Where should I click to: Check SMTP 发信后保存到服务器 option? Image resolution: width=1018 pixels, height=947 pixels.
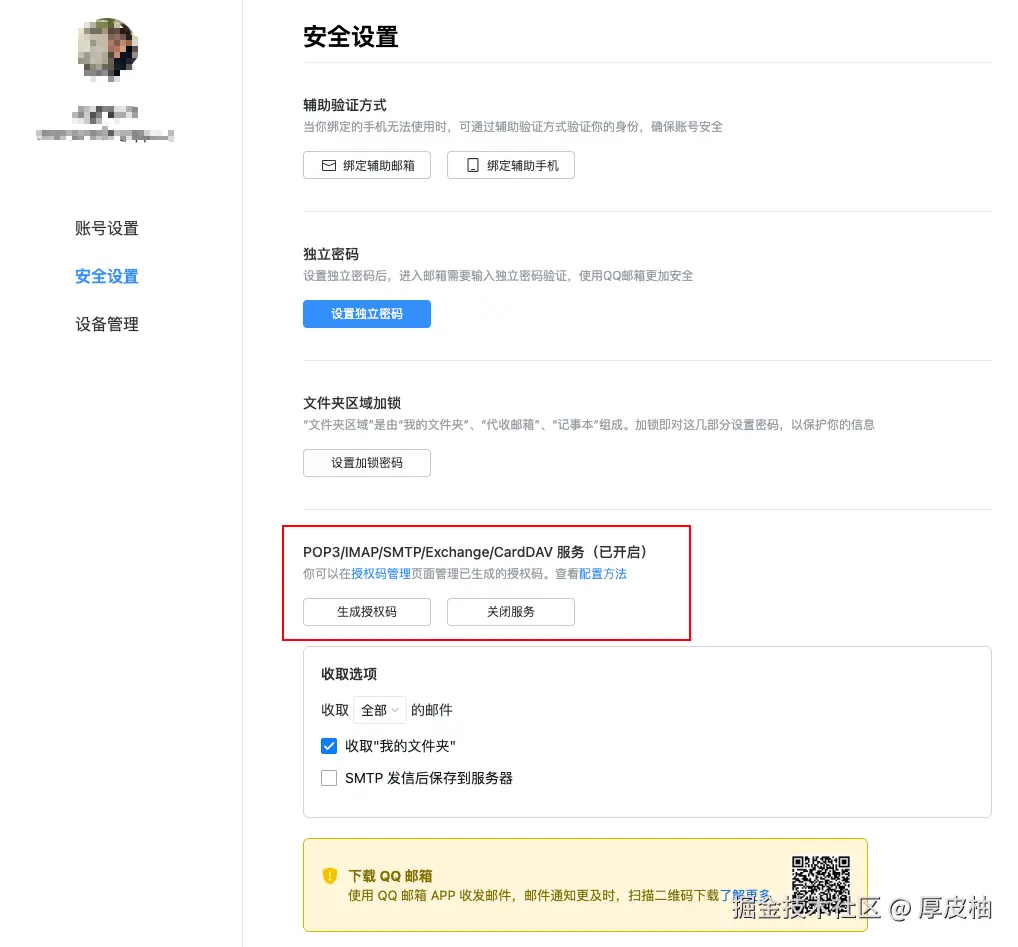329,778
